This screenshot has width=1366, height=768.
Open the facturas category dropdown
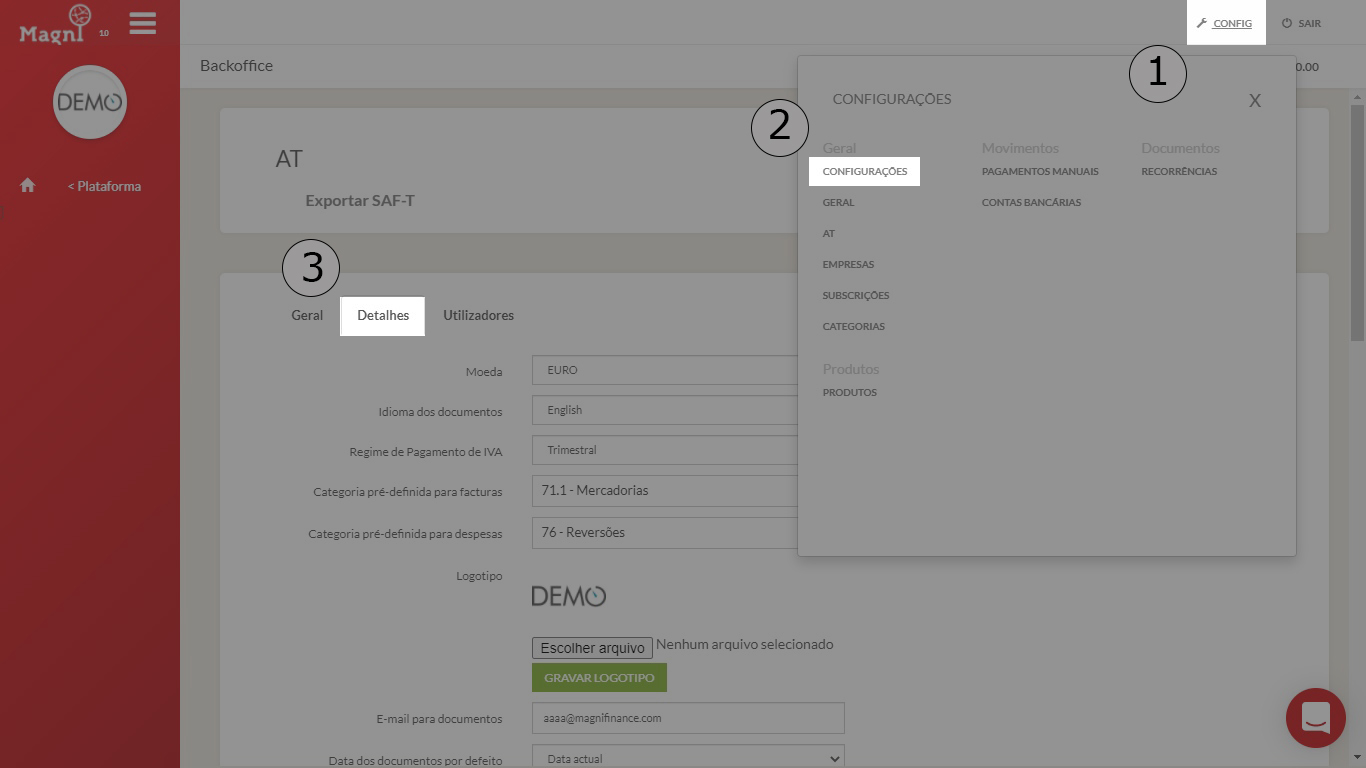[x=665, y=491]
